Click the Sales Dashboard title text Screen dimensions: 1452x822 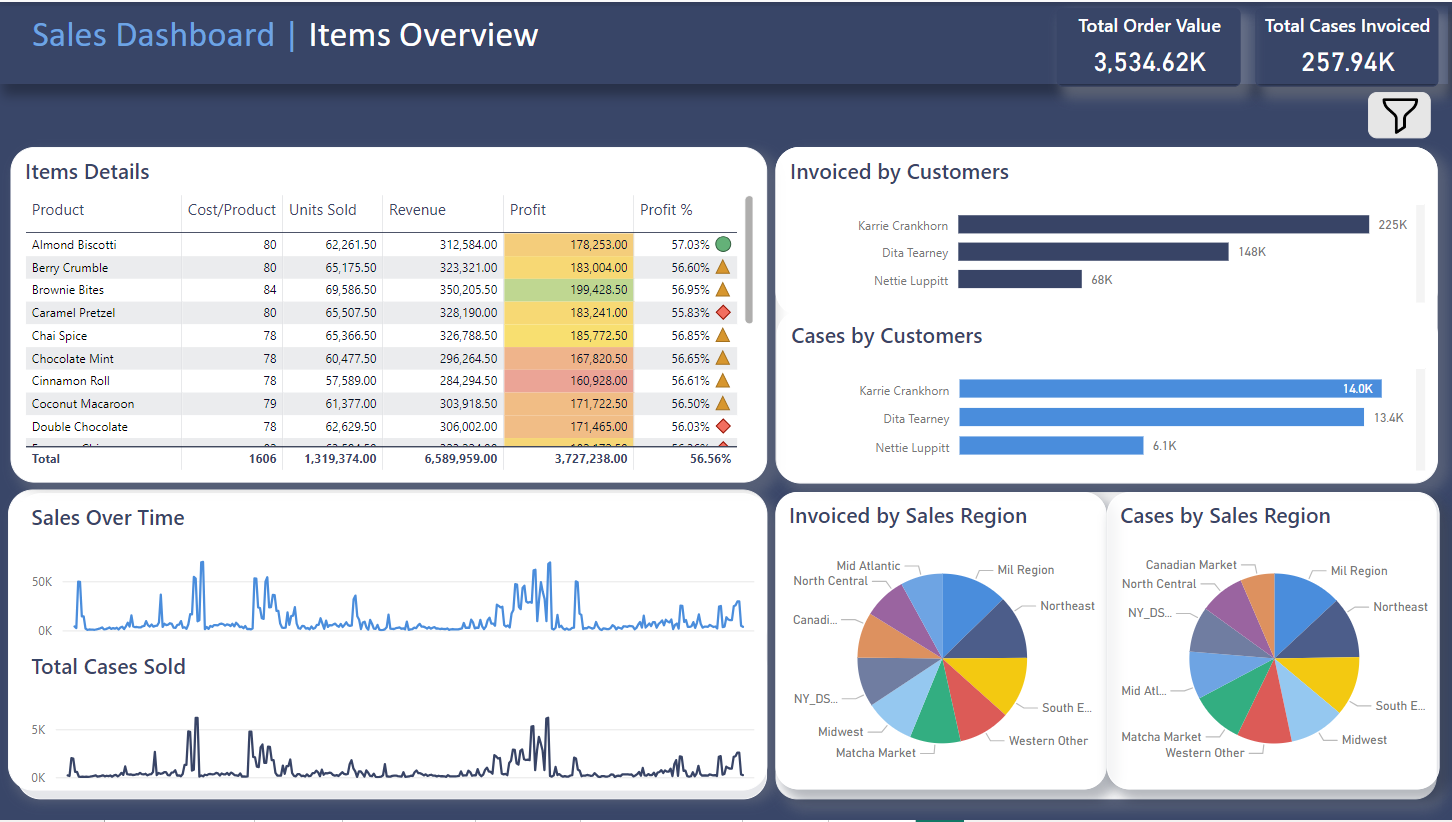(153, 35)
